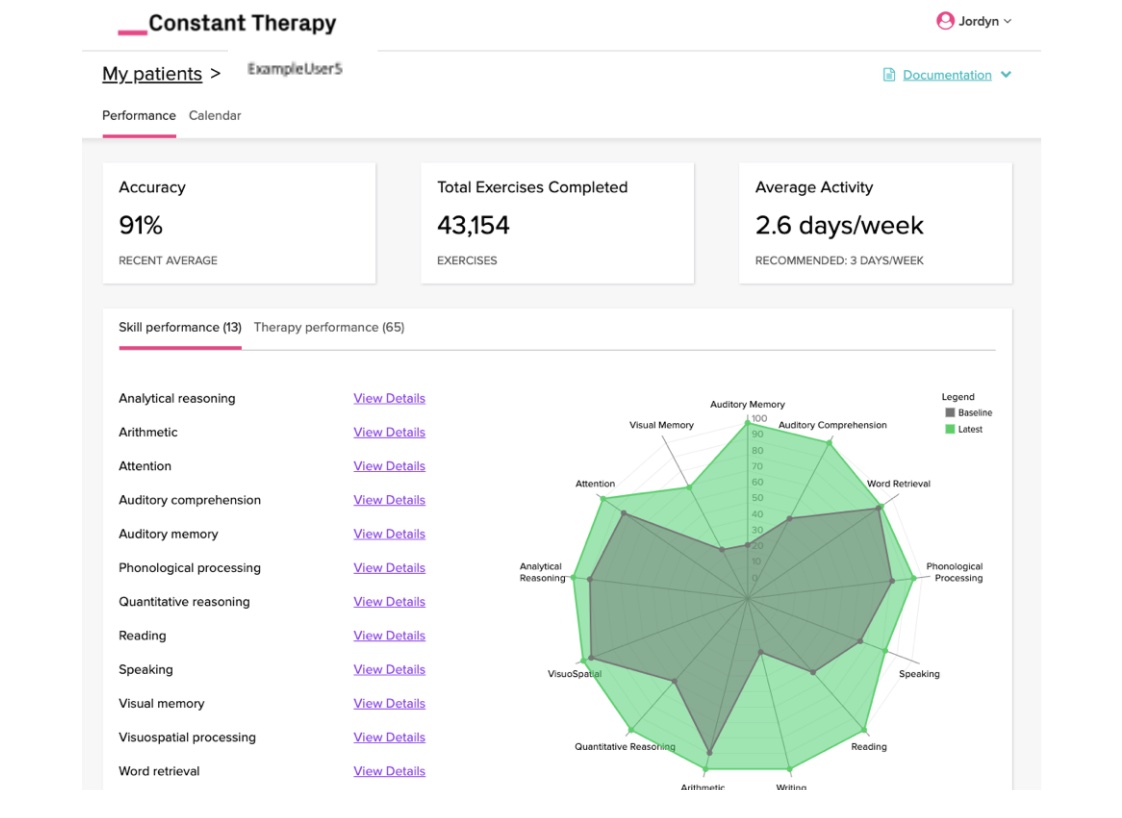Click View Details for Visuospatial processing
Viewport: 1122px width, 818px height.
(389, 737)
